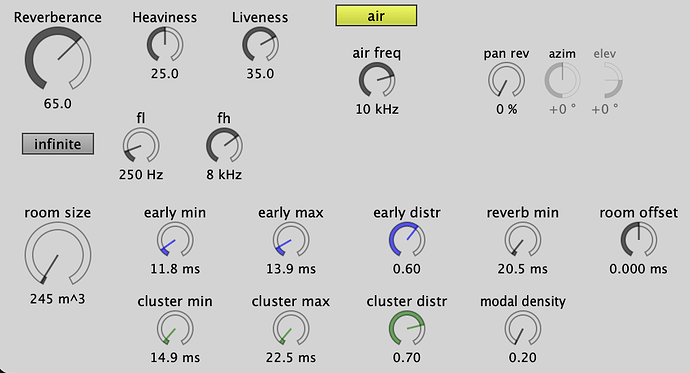Click the Liveness value 35.0

pos(260,73)
